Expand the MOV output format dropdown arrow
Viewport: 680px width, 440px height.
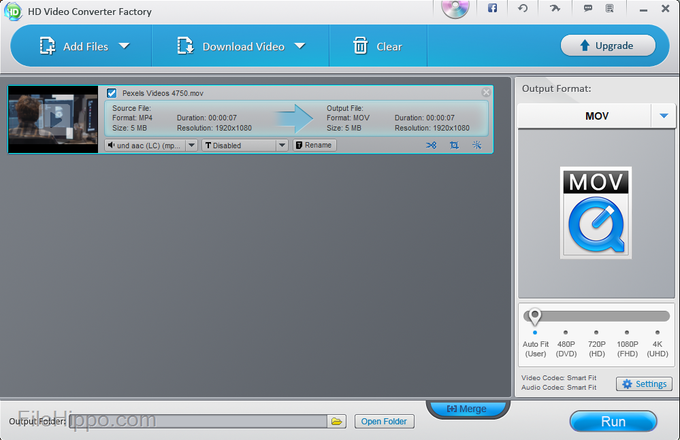coord(664,116)
